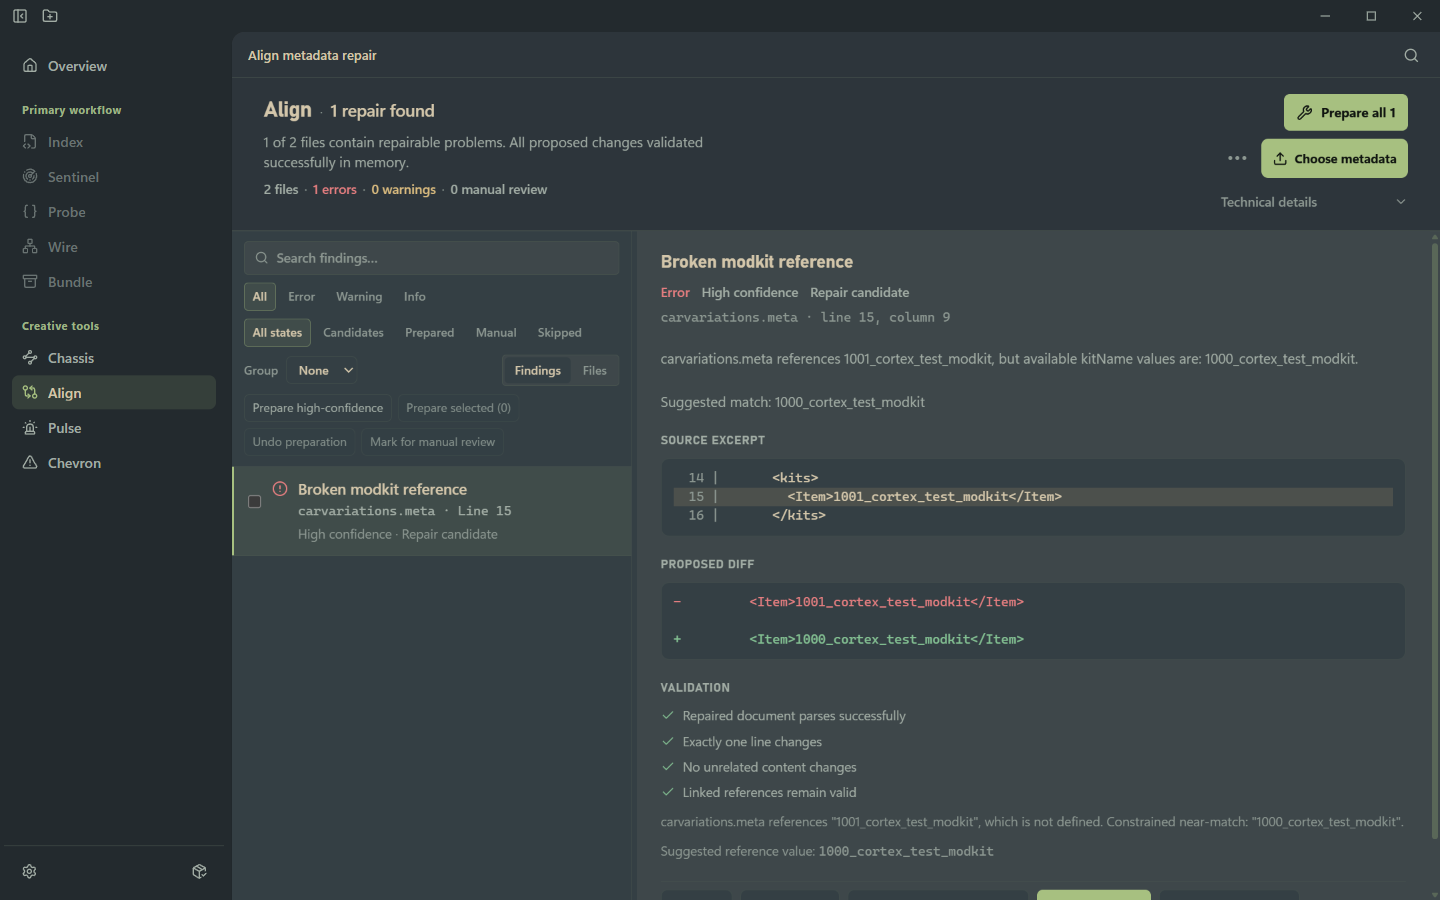Image resolution: width=1440 pixels, height=900 pixels.
Task: Open the three-dot more options menu
Action: 1237,158
